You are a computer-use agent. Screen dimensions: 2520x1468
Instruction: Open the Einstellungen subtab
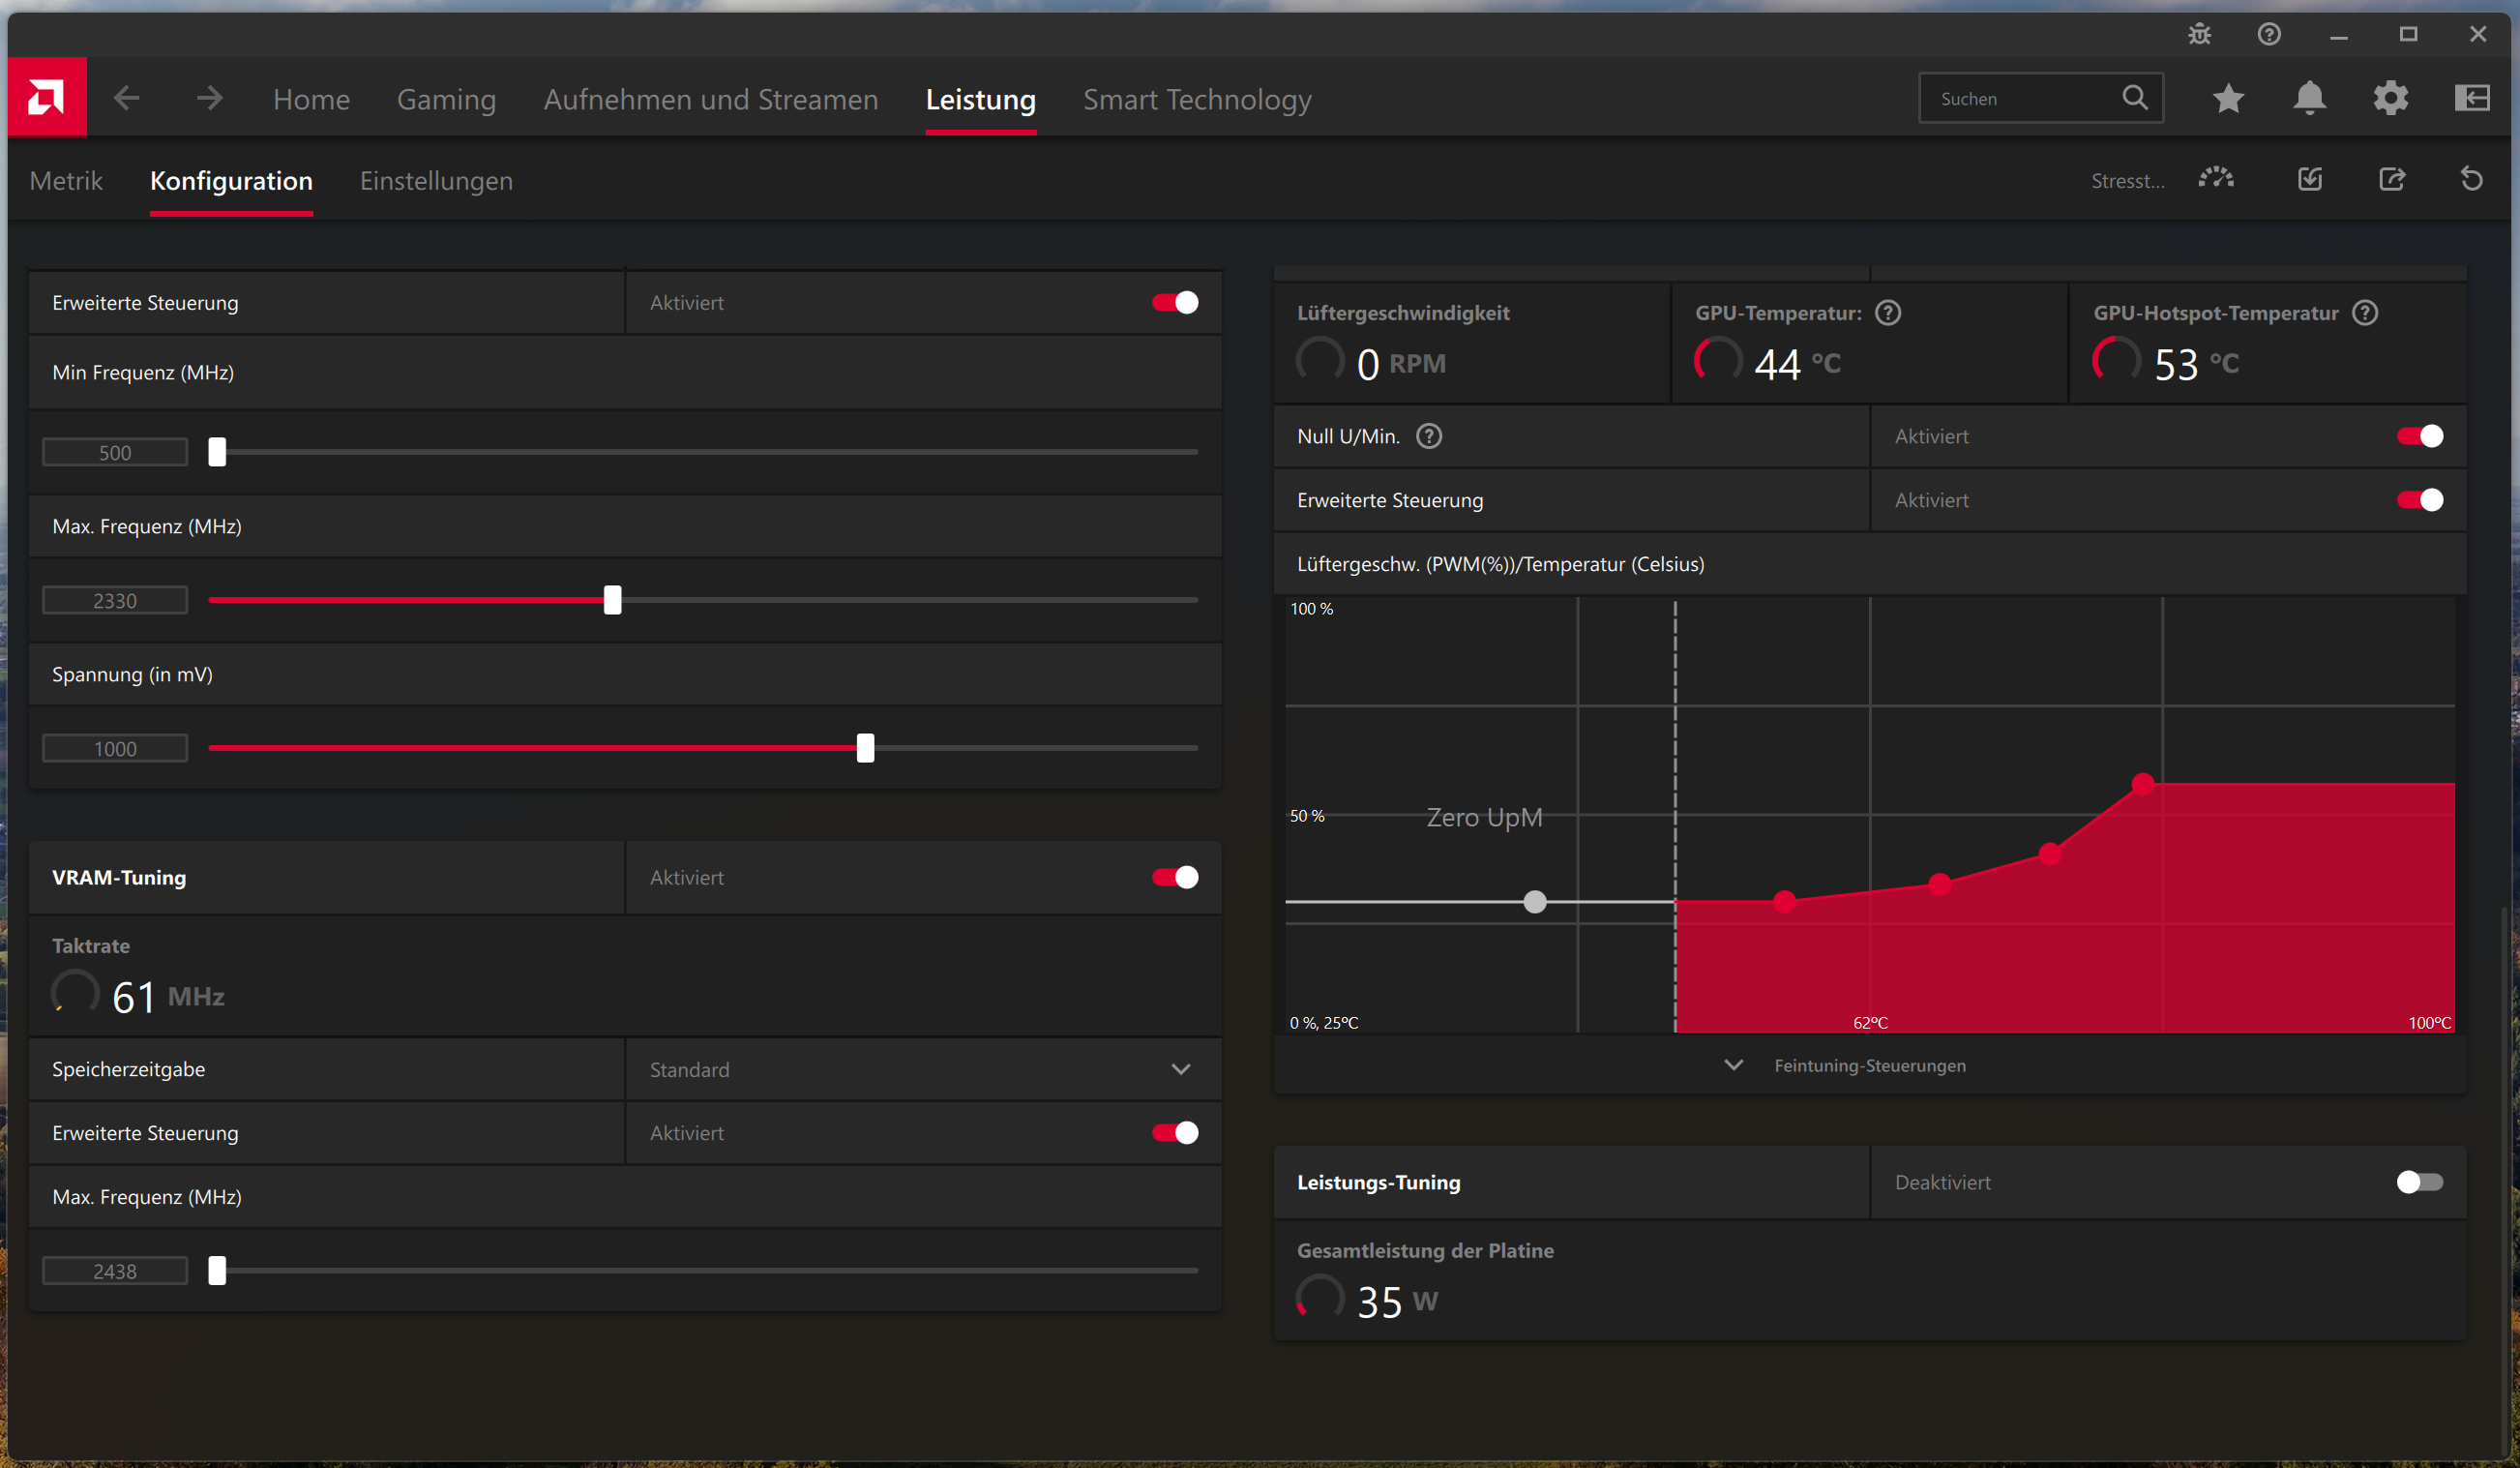436,180
